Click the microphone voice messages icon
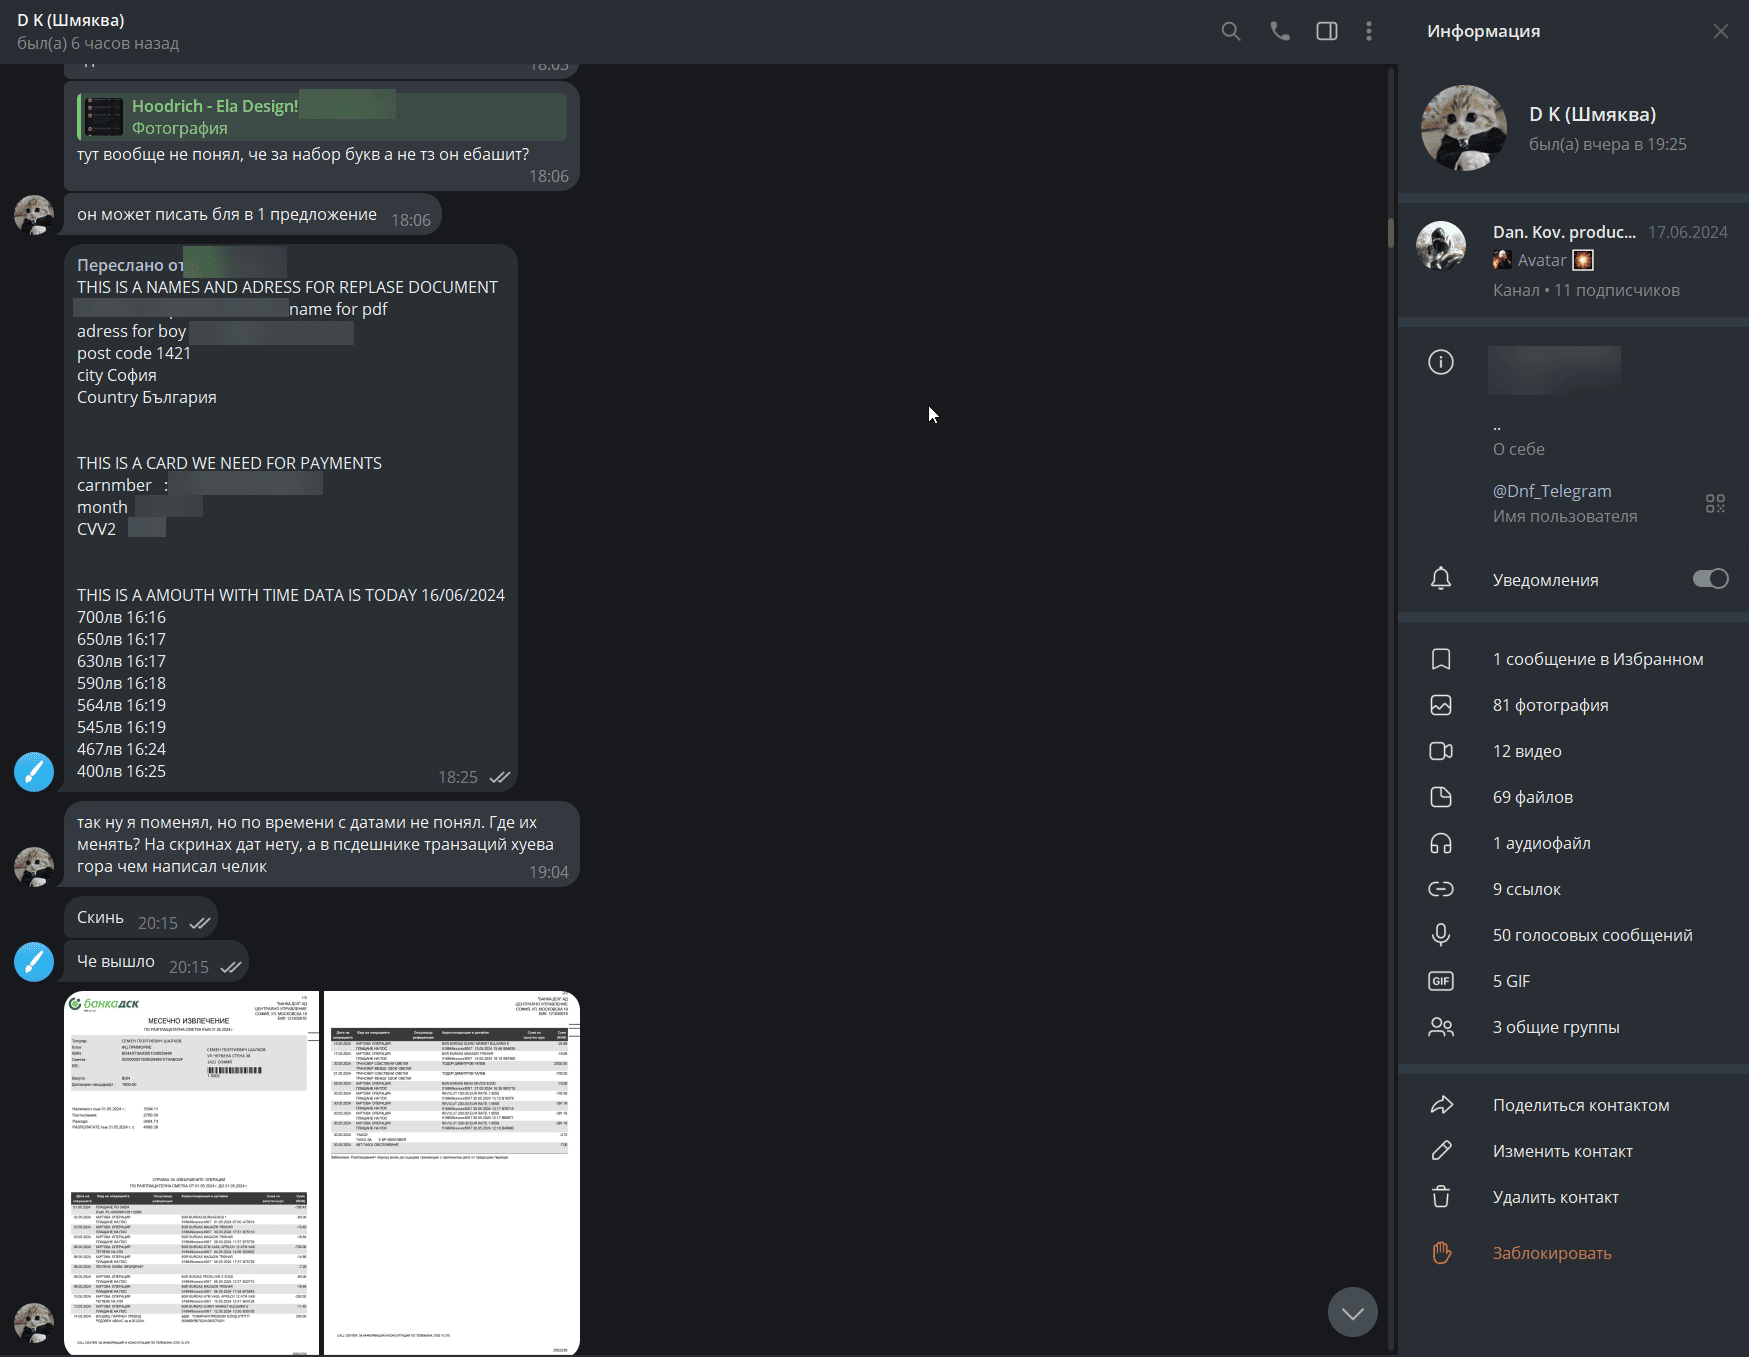The height and width of the screenshot is (1357, 1749). 1441,935
